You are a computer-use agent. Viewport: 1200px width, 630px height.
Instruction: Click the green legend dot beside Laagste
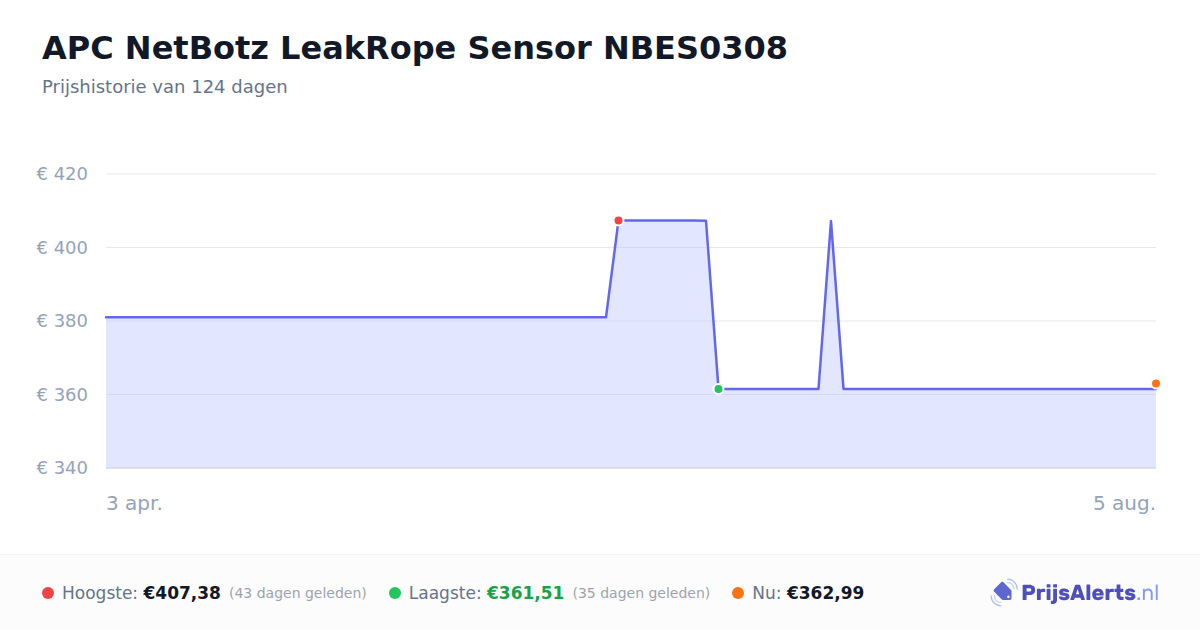pos(395,593)
